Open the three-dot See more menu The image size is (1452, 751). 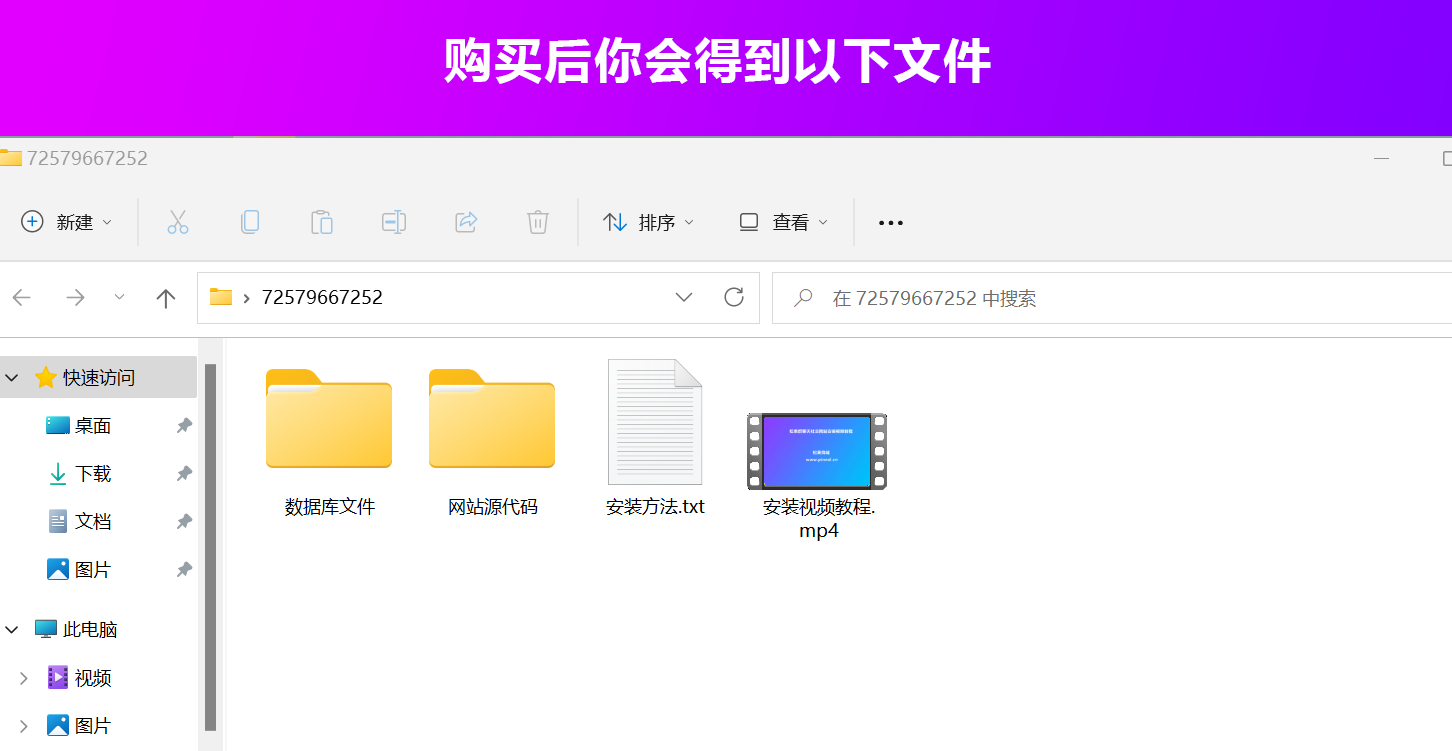coord(890,223)
